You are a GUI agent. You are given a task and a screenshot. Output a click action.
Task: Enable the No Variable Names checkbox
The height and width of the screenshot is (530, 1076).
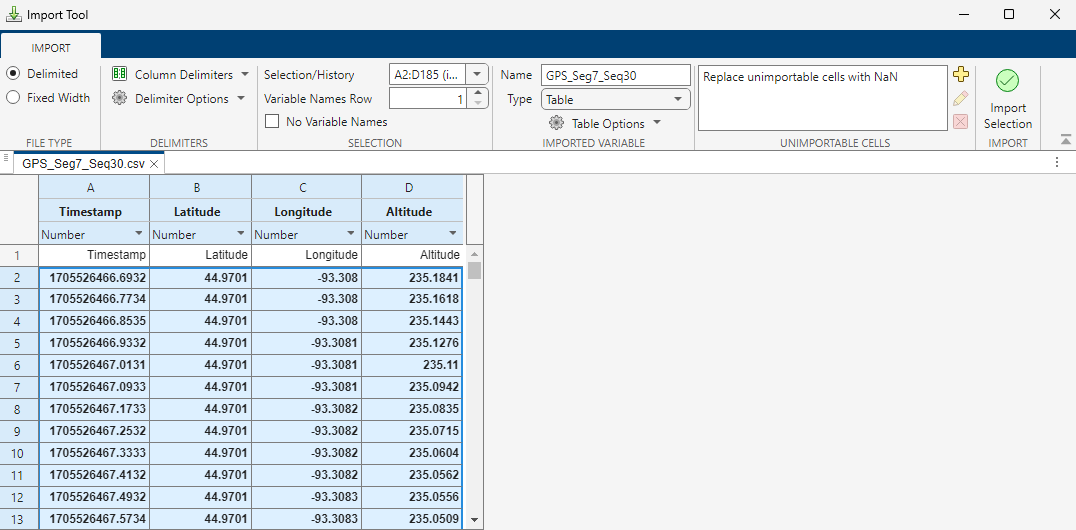272,122
